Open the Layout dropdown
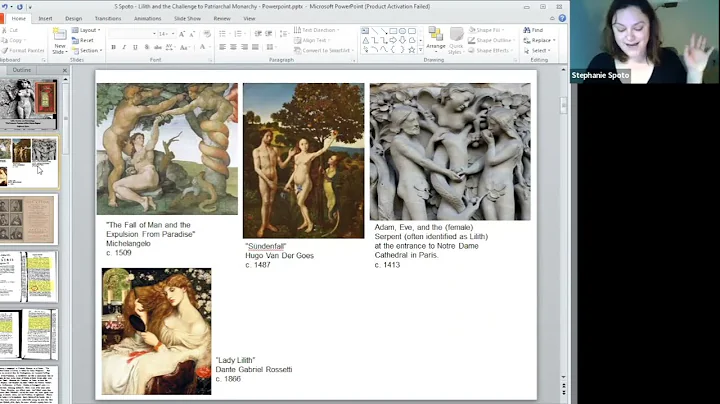Viewport: 720px width, 404px height. point(86,30)
